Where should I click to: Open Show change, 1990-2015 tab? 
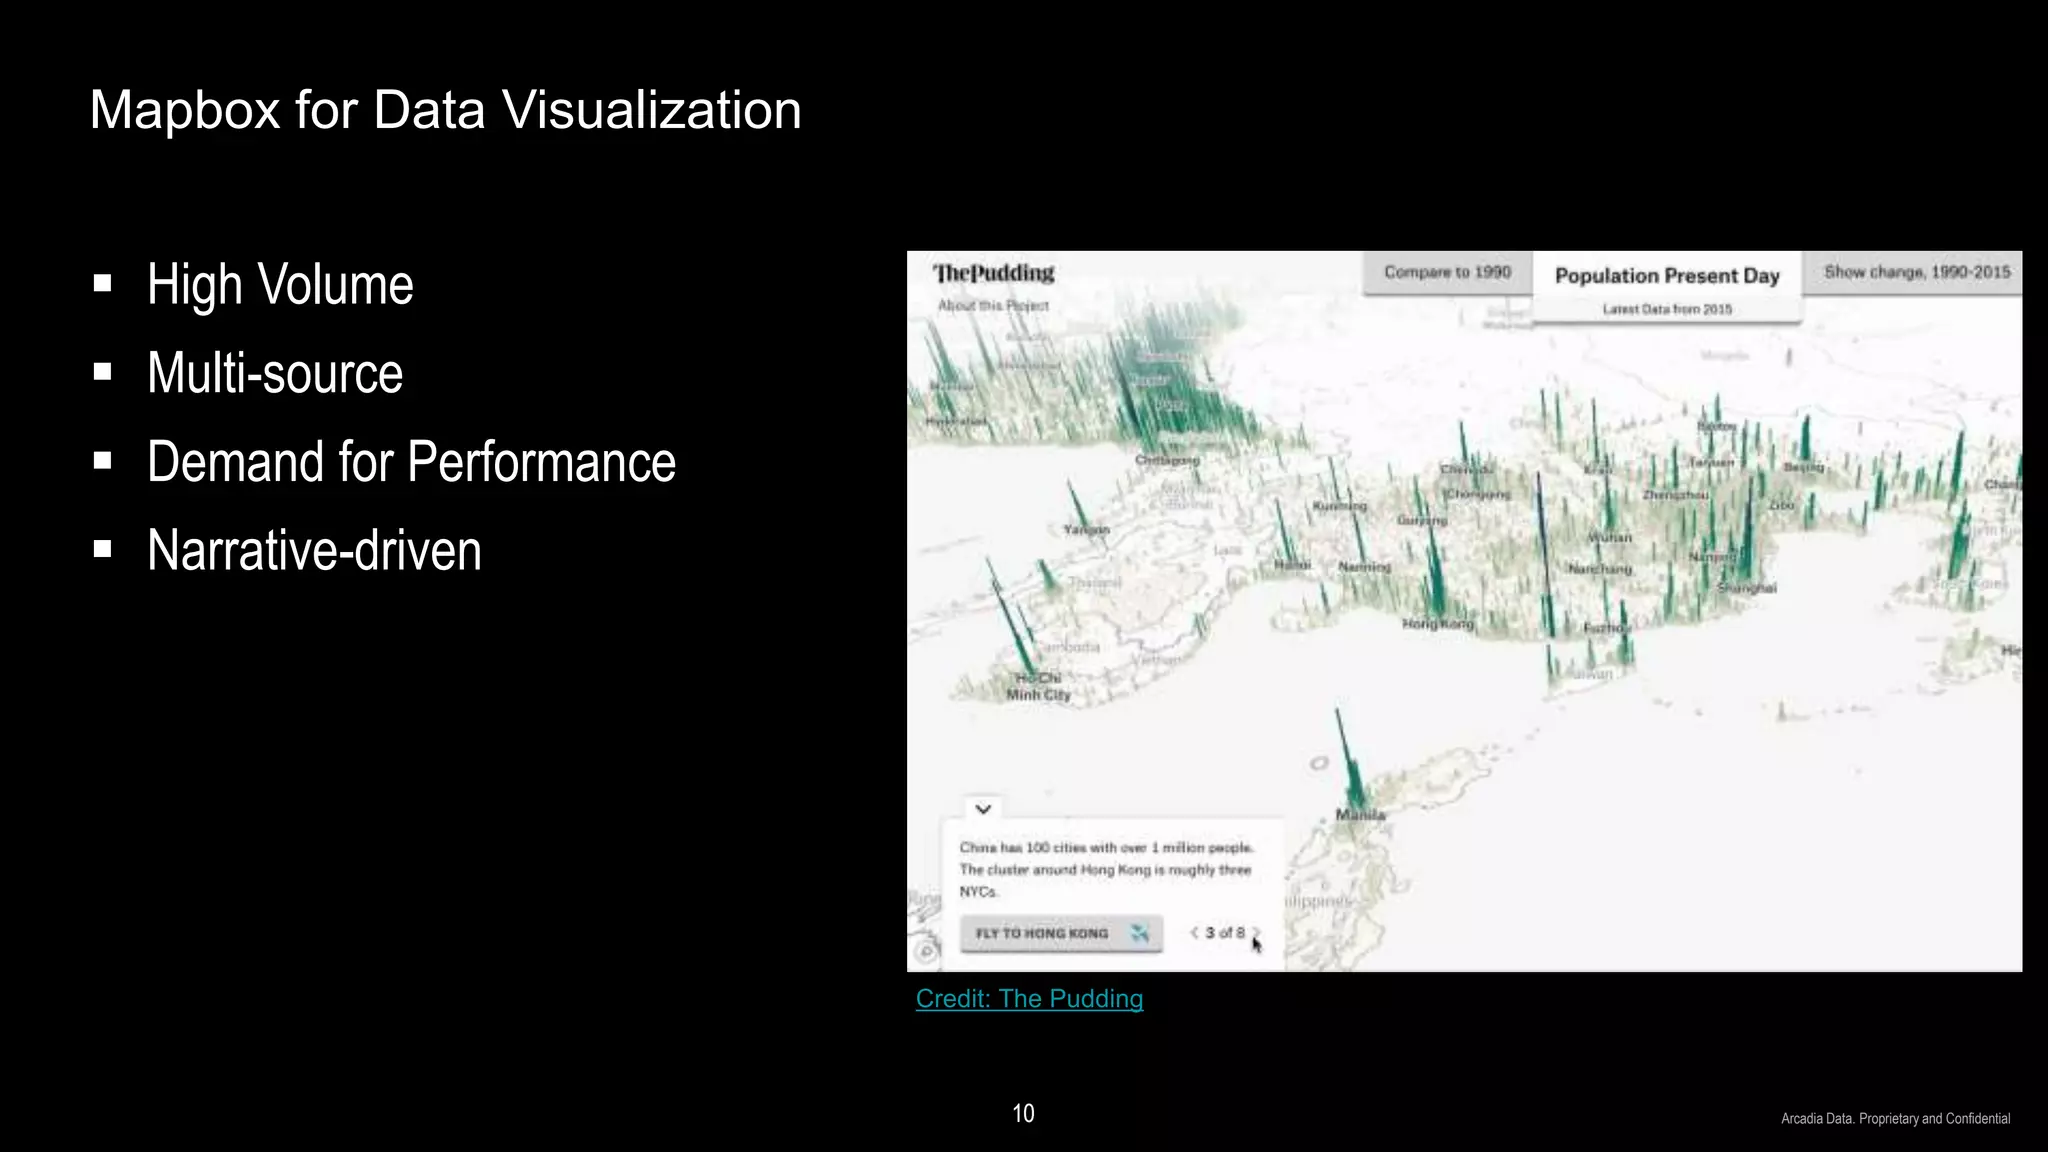coord(1916,272)
